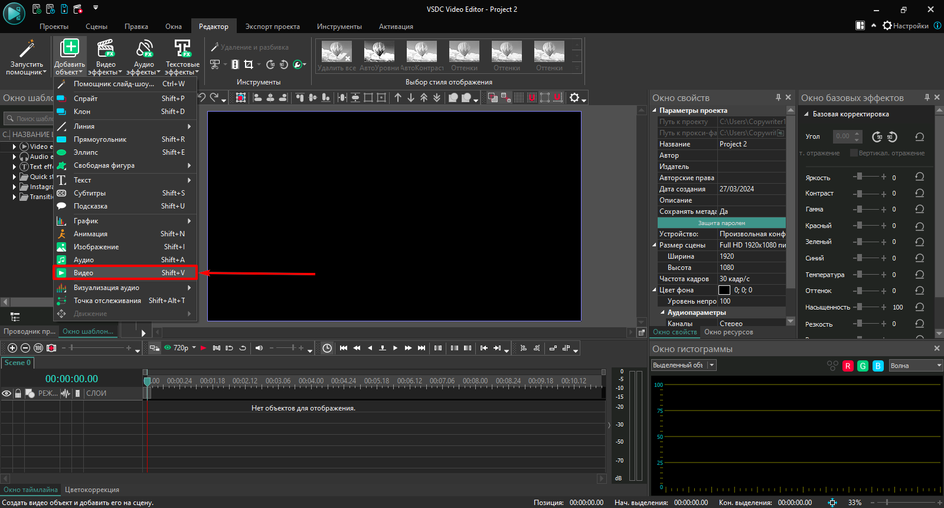944x508 pixels.
Task: Click the 'Добавить объект' button
Action: (69, 57)
